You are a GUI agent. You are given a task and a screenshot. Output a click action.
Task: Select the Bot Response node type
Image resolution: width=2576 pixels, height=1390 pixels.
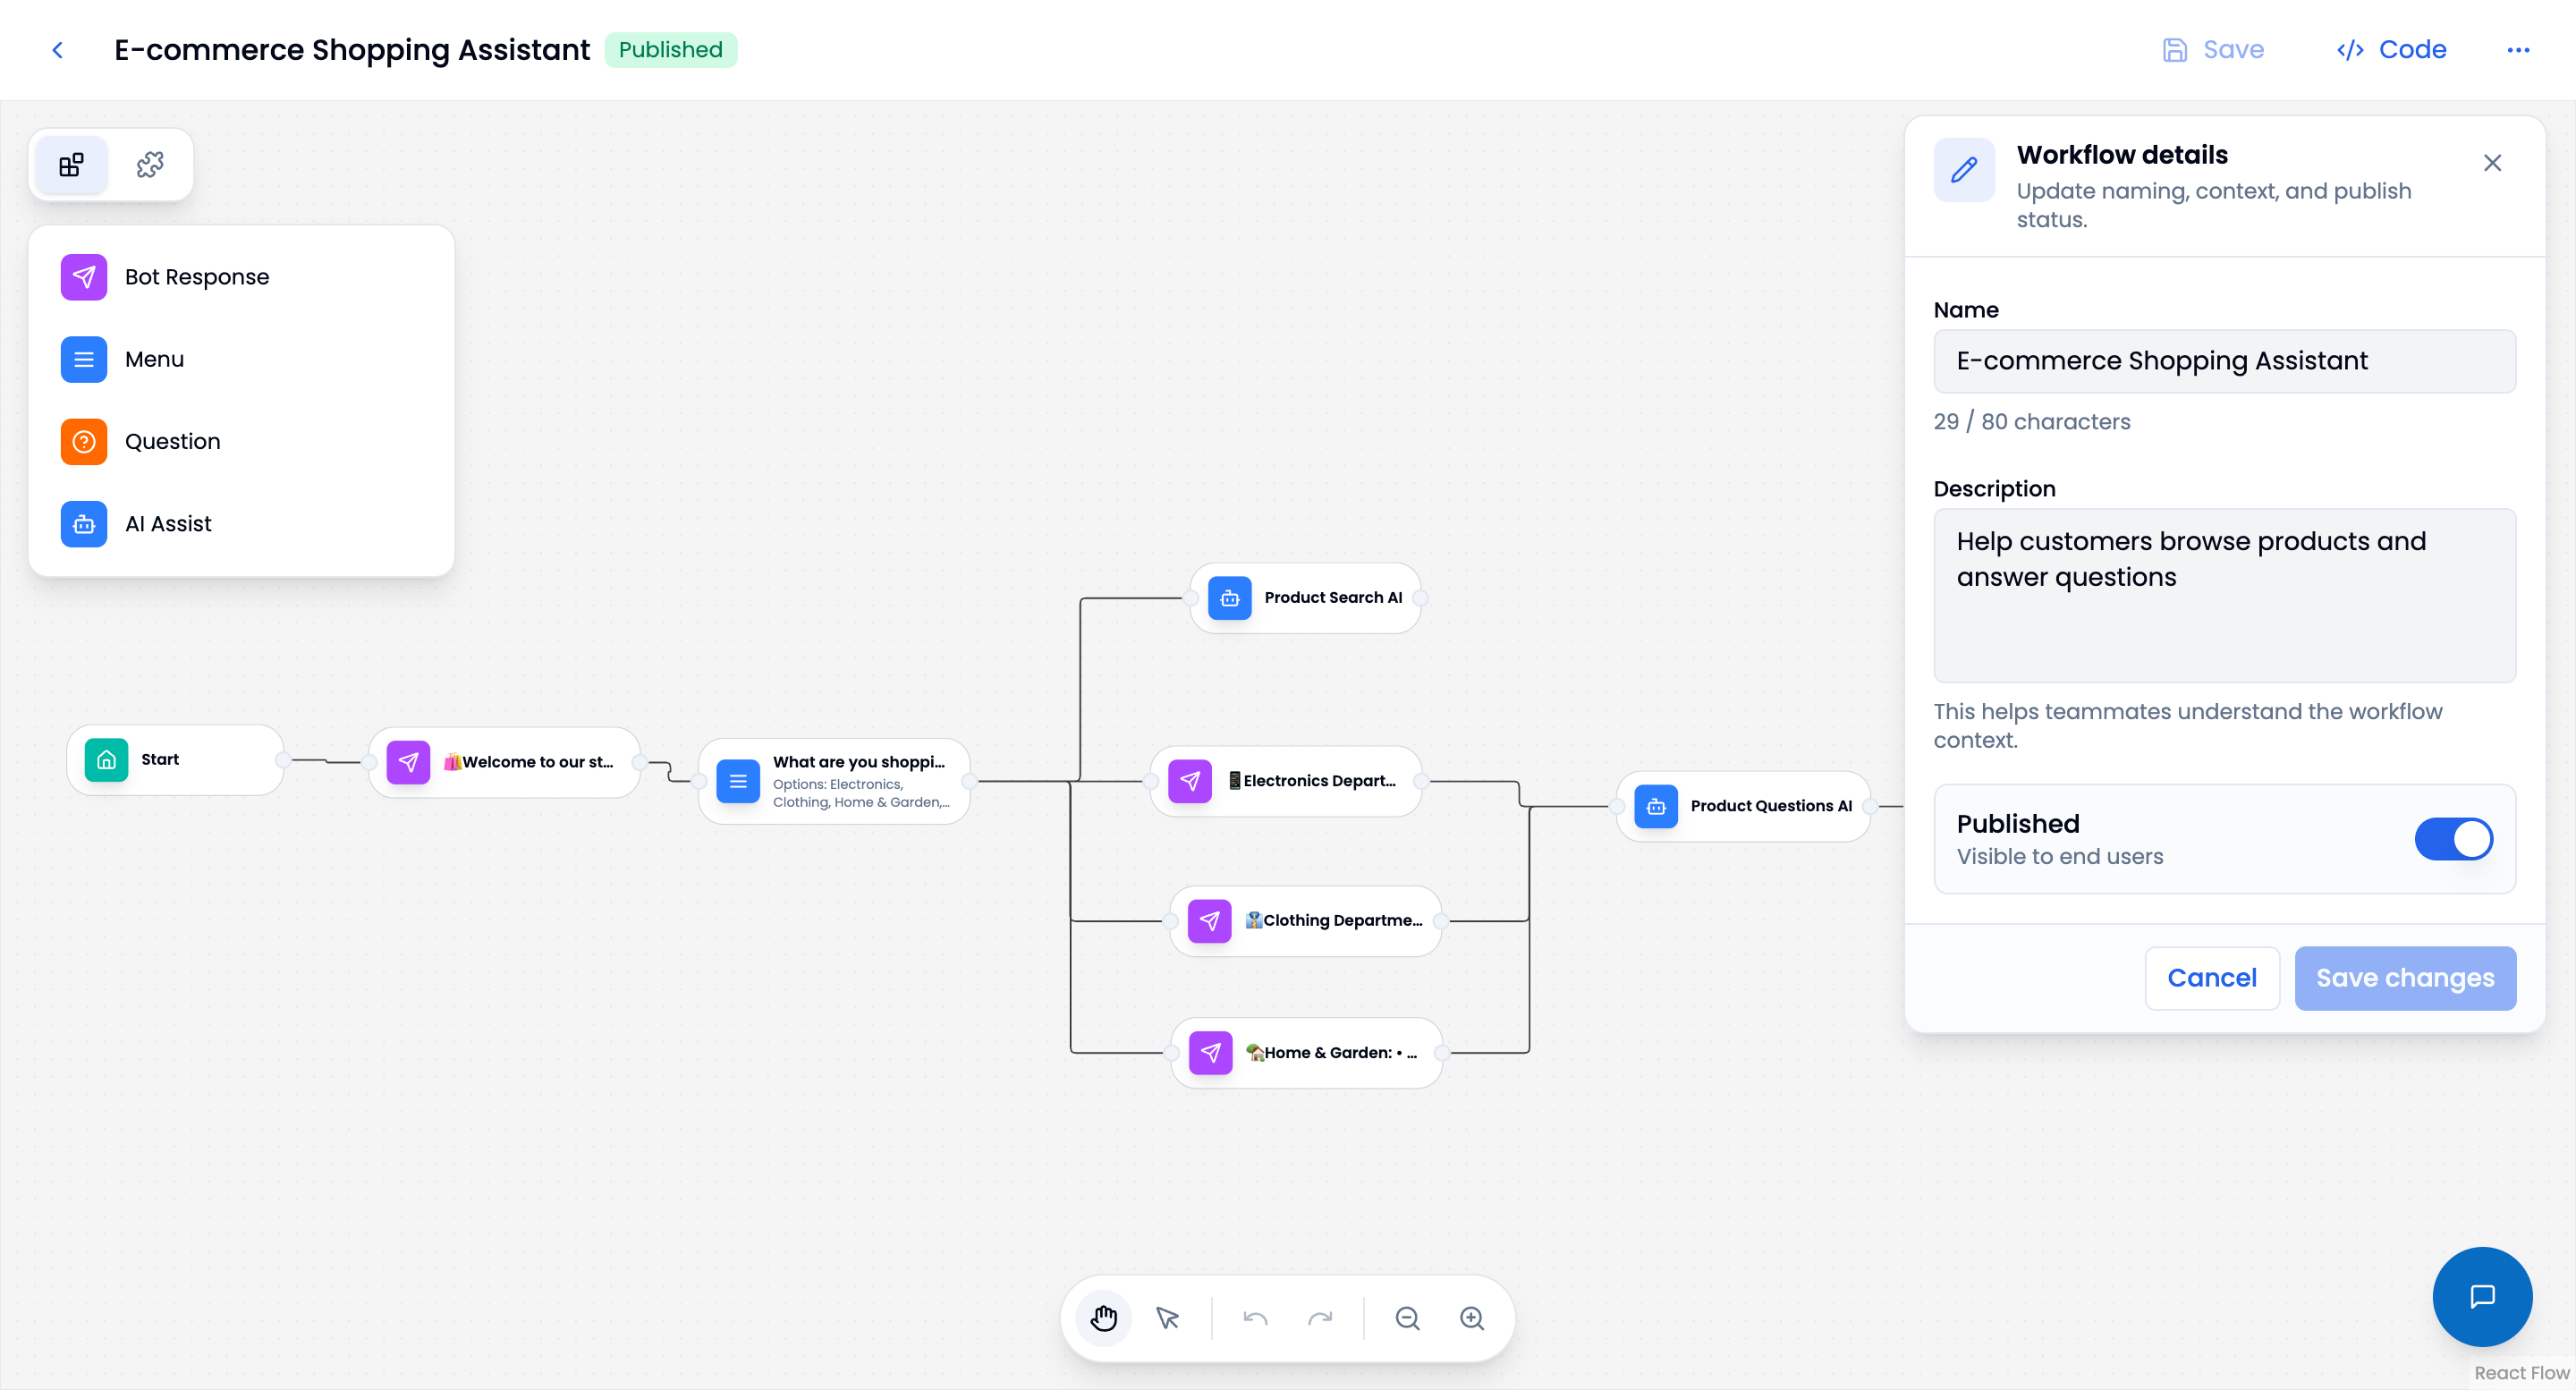(x=196, y=276)
